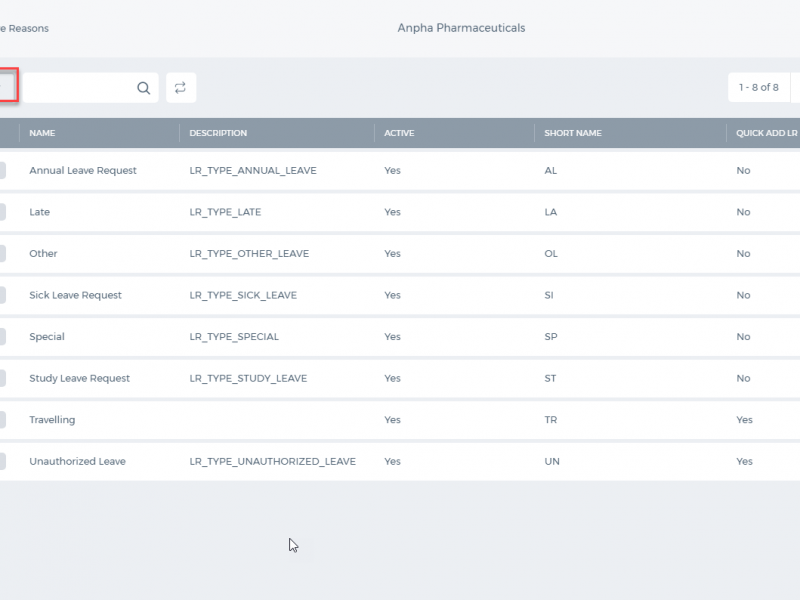Open the Sick Leave Request entry
800x600 pixels.
pyautogui.click(x=76, y=295)
